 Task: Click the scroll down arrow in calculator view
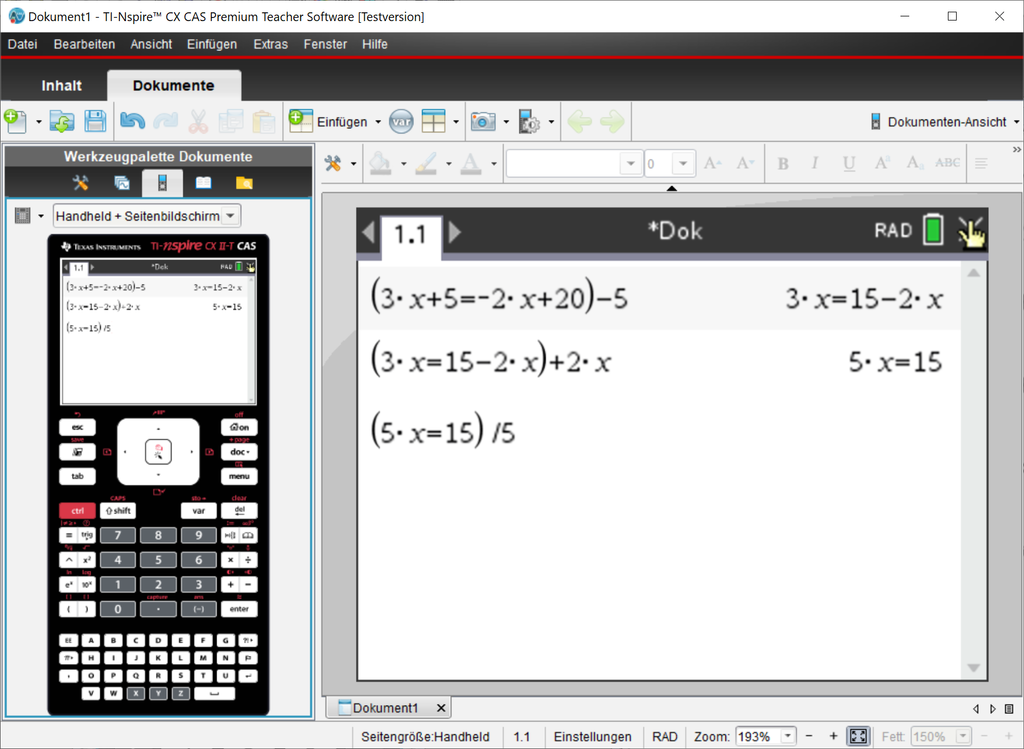tap(973, 667)
